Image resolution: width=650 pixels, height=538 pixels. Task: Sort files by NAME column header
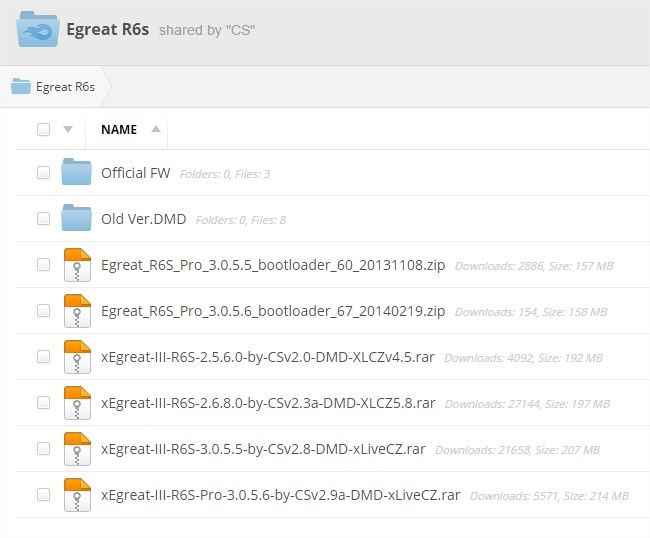[119, 129]
